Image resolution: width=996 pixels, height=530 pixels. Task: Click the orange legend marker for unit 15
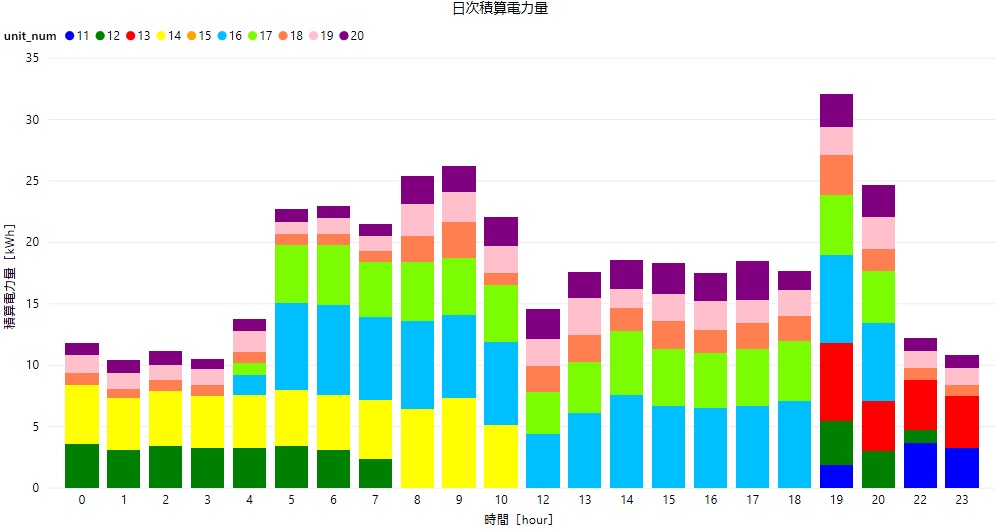(192, 36)
